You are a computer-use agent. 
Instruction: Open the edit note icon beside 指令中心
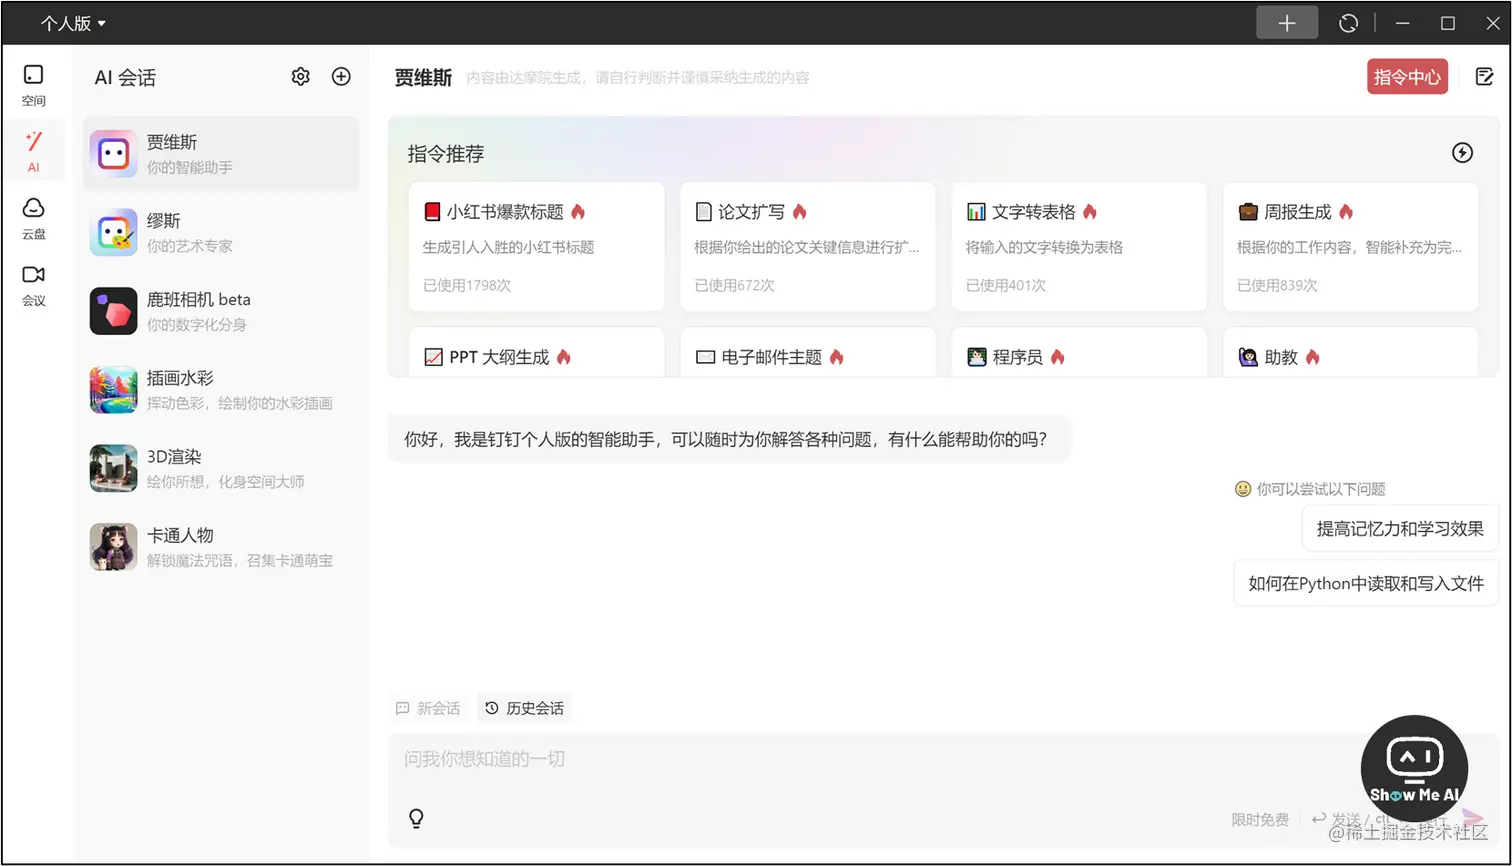click(1485, 77)
